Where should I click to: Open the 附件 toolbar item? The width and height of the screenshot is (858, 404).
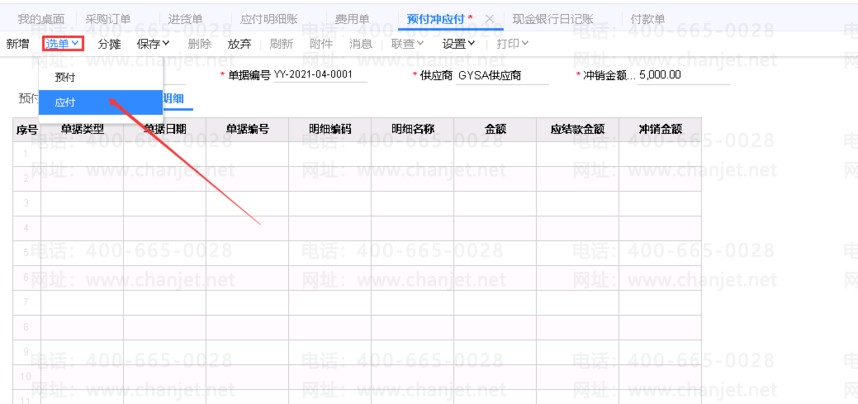[321, 44]
